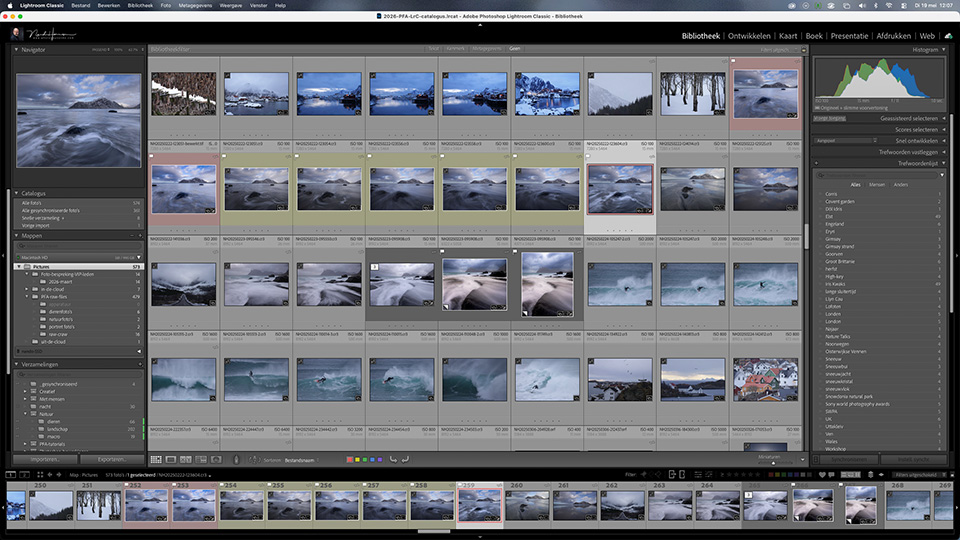960x540 pixels.
Task: Toggle the green label filter in filmstrip bar
Action: (783, 474)
